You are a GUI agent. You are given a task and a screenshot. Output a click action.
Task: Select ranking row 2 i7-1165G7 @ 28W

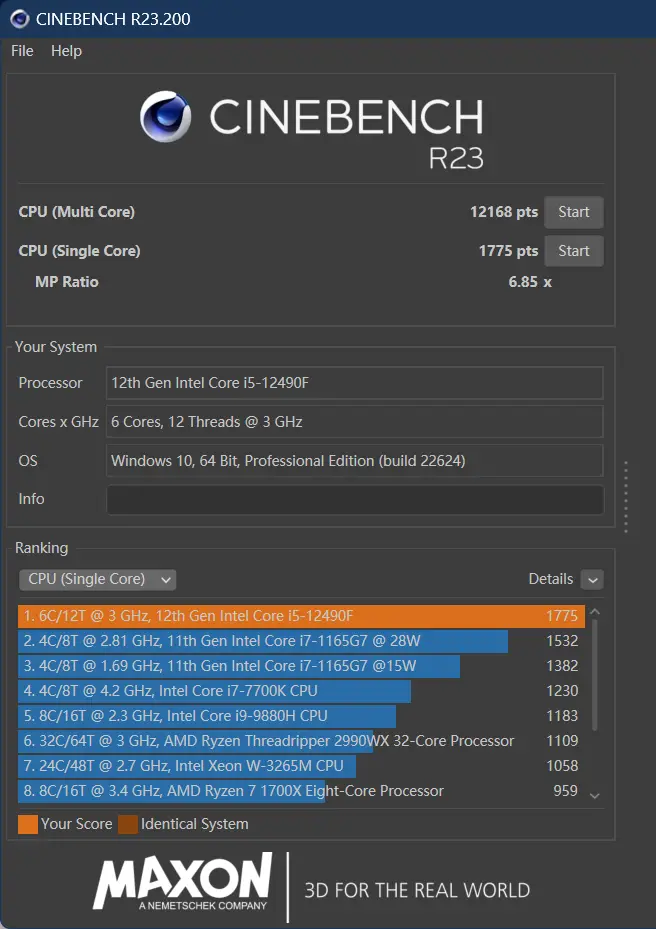coord(301,641)
